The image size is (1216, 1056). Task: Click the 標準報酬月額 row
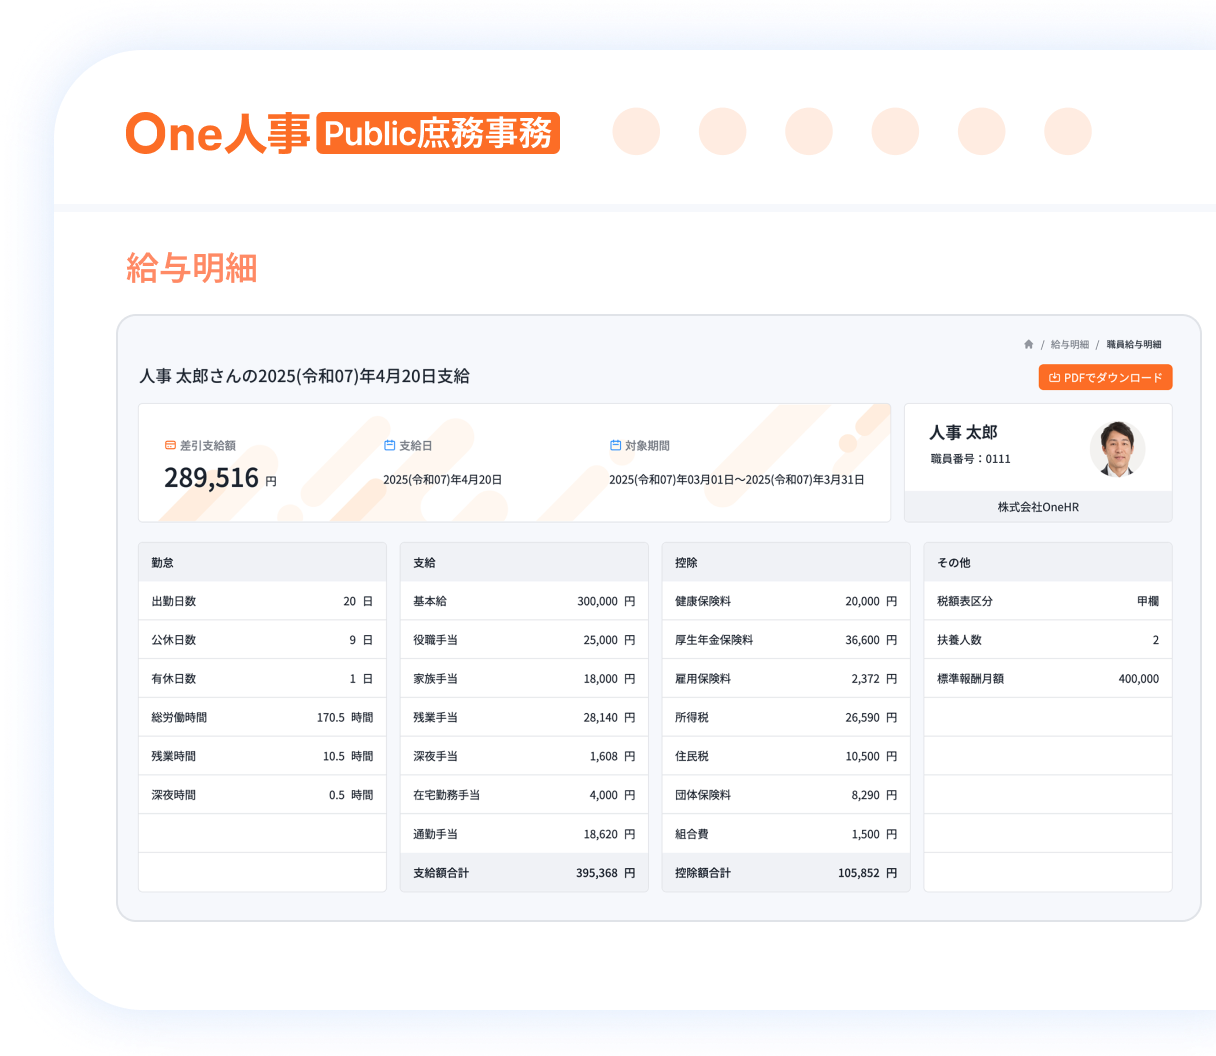pos(1048,678)
